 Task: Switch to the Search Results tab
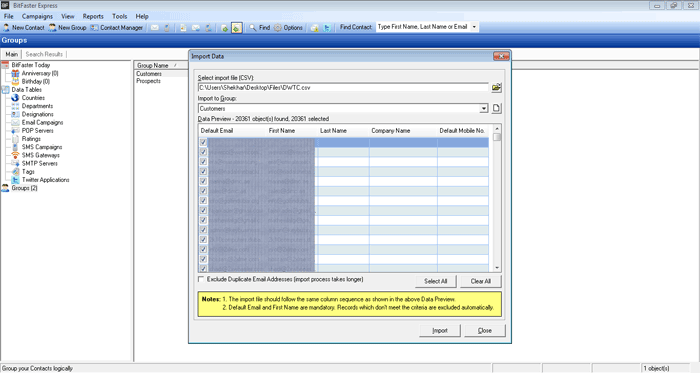pyautogui.click(x=44, y=54)
